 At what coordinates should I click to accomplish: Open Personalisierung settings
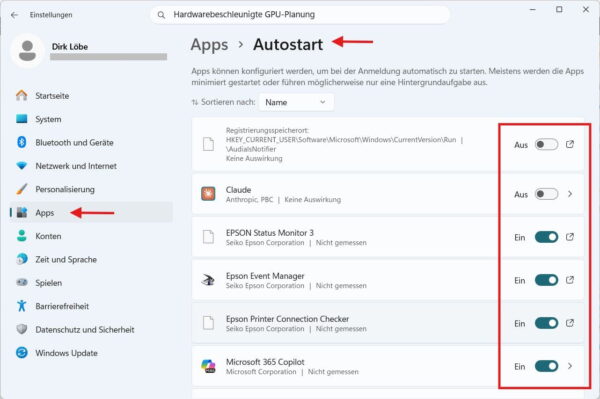tap(91, 189)
